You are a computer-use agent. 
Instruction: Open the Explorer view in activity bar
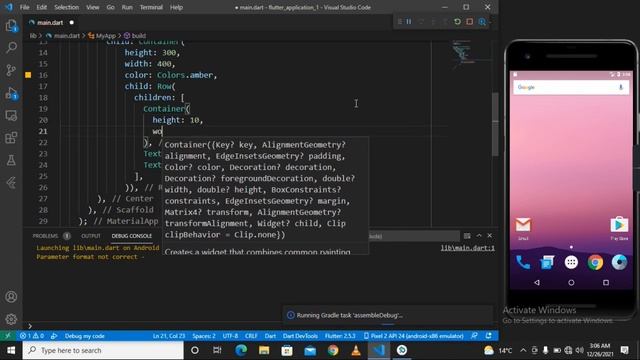point(11,26)
